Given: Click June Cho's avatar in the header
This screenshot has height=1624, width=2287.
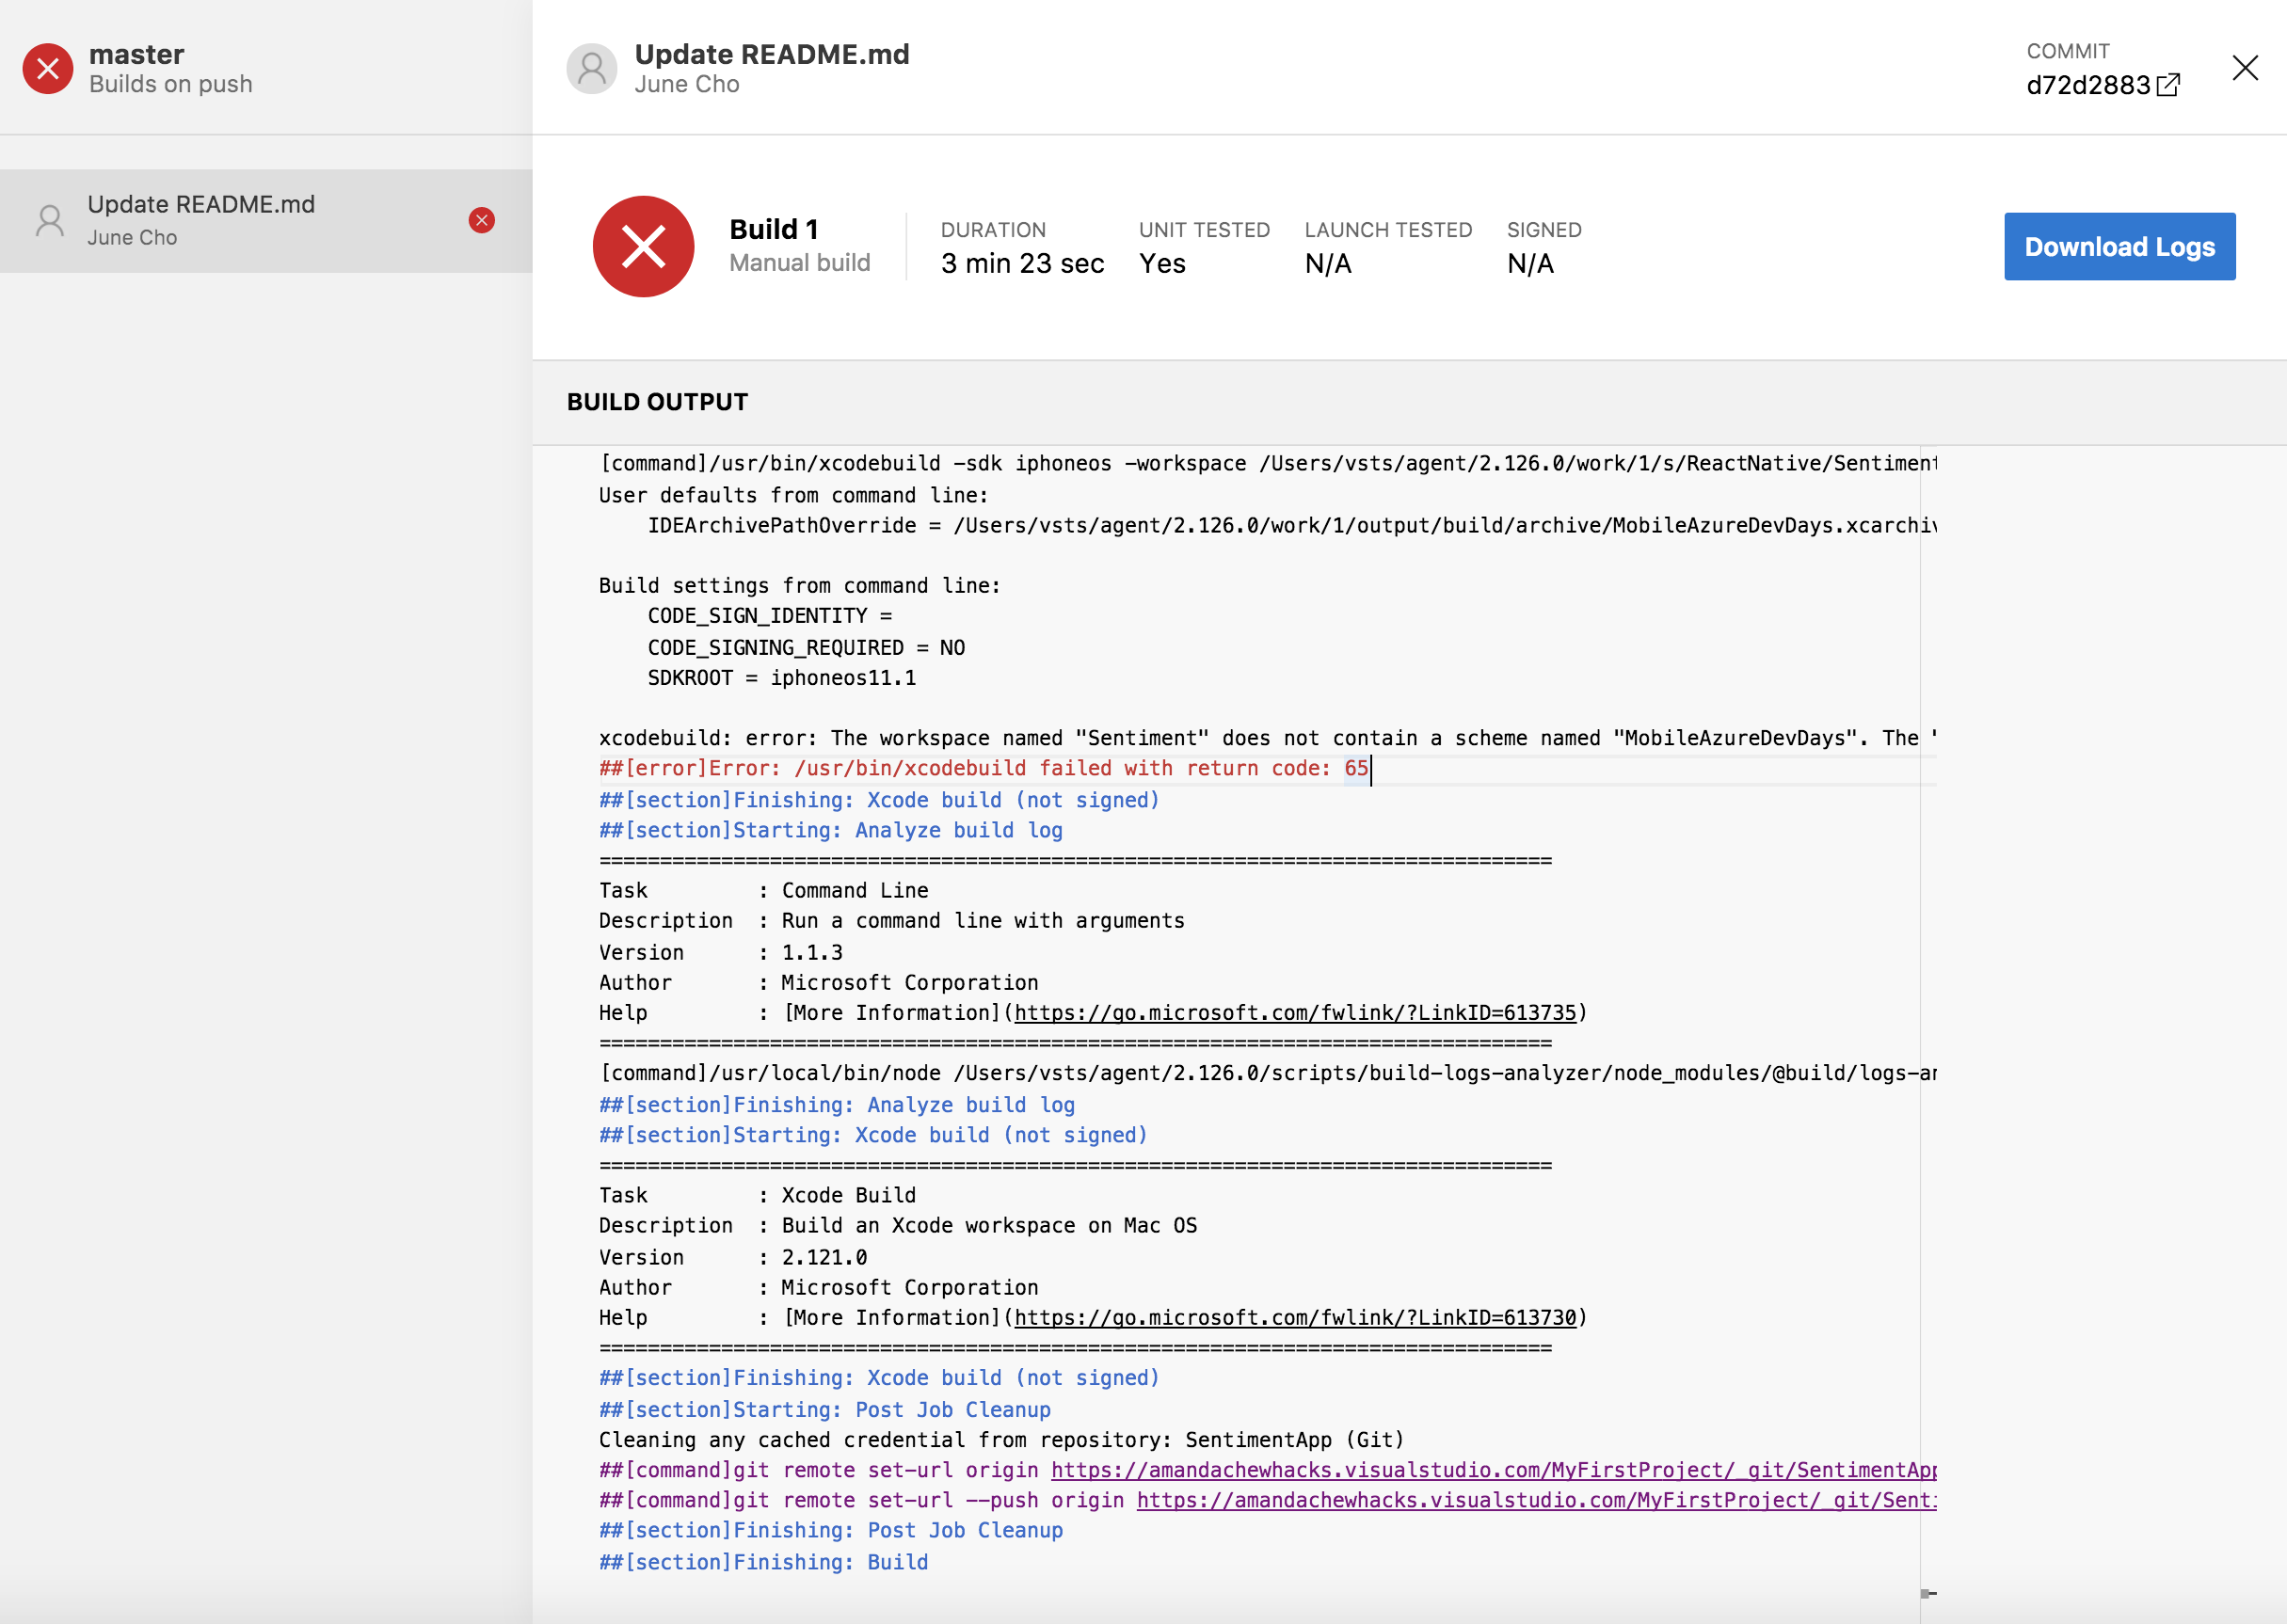Looking at the screenshot, I should [591, 69].
